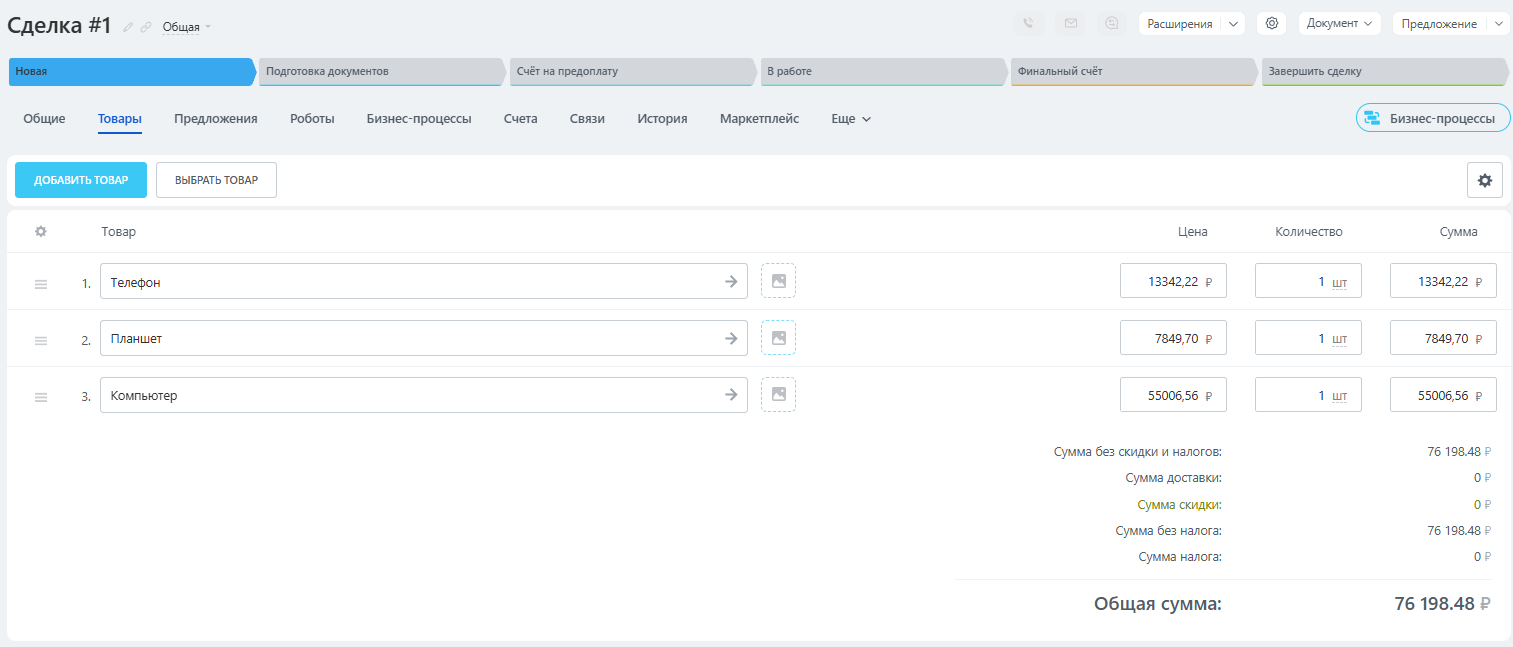This screenshot has width=1513, height=647.
Task: Click the column settings gear in table header
Action: (x=41, y=232)
